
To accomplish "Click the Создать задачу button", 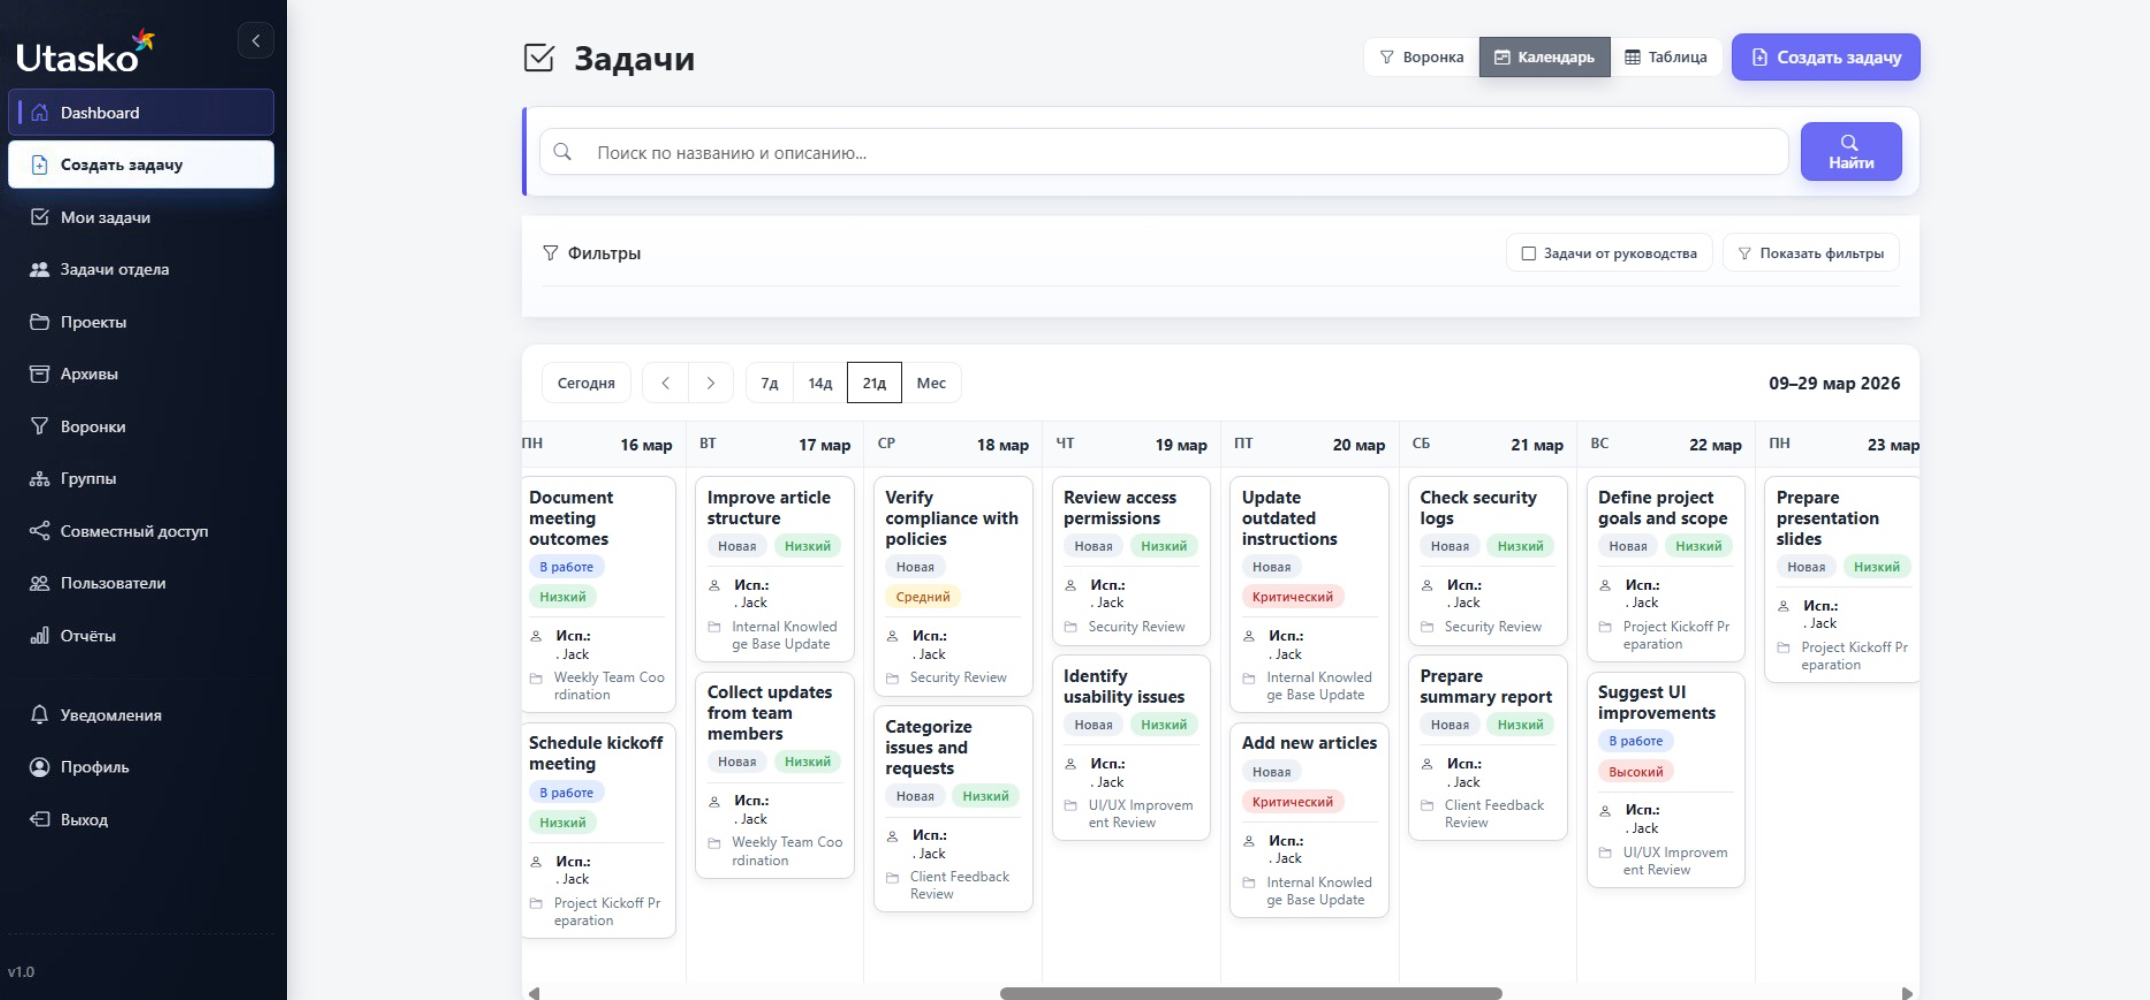I will pyautogui.click(x=1824, y=57).
